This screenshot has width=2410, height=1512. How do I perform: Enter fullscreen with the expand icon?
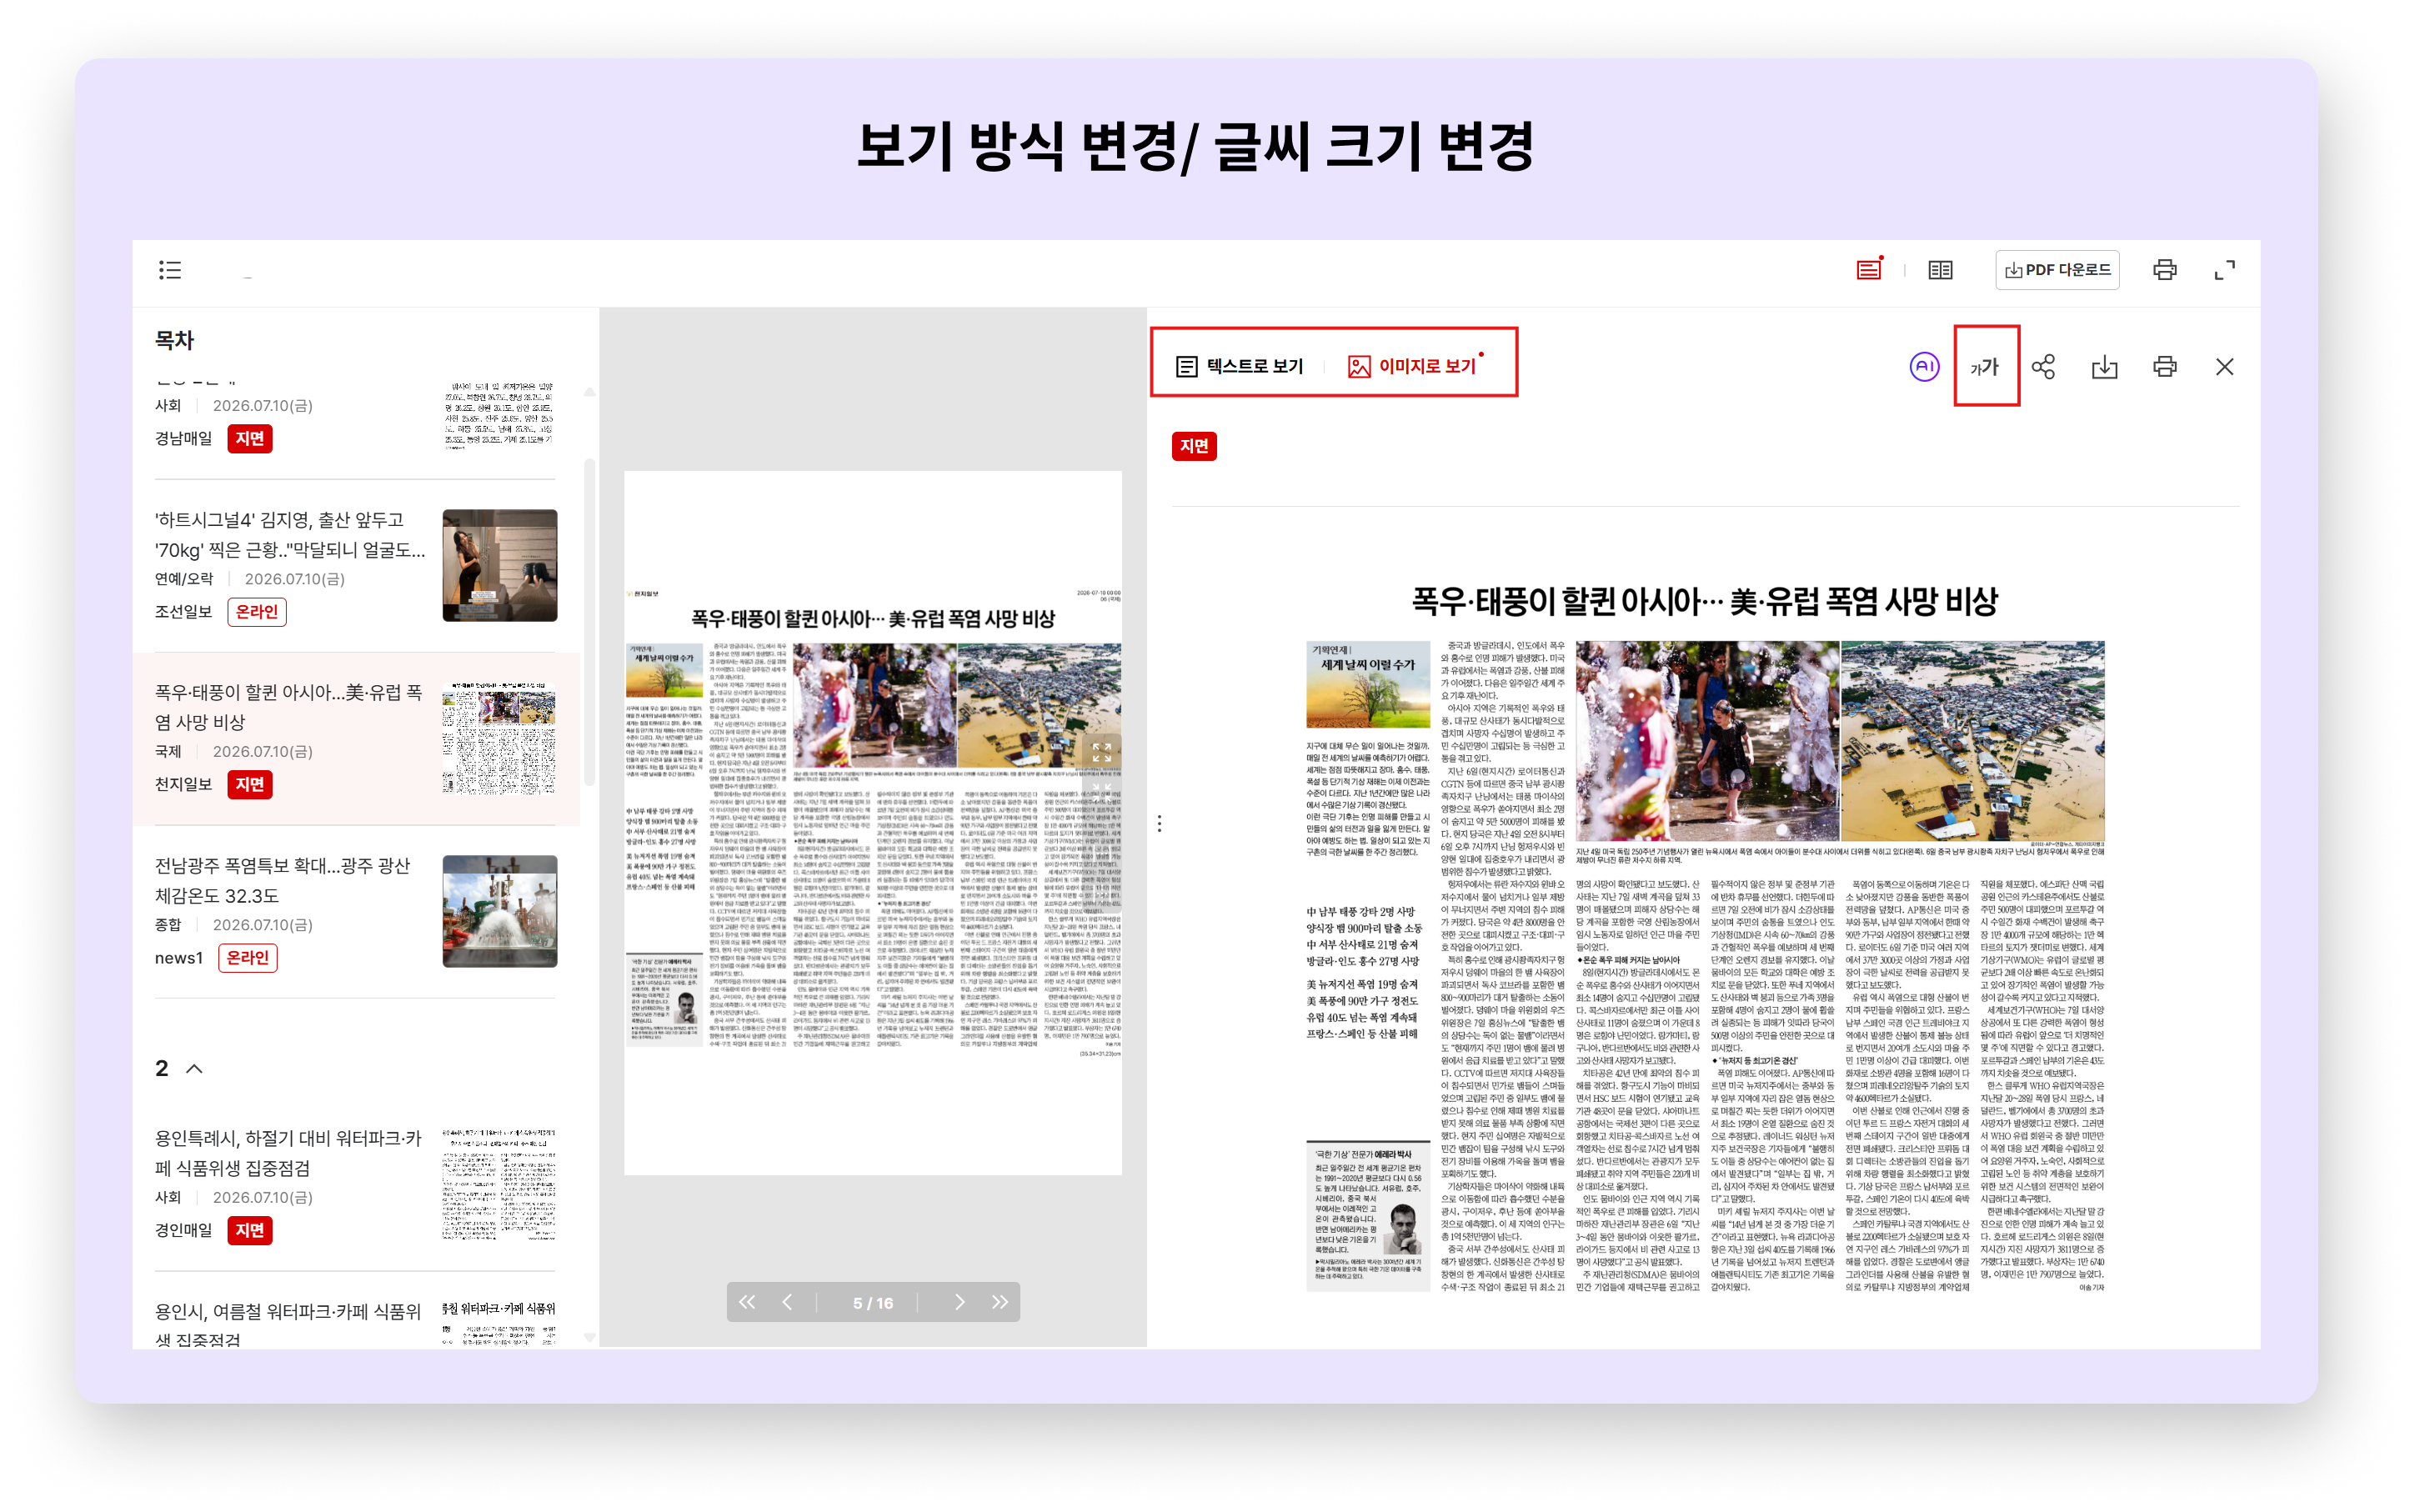point(2225,270)
